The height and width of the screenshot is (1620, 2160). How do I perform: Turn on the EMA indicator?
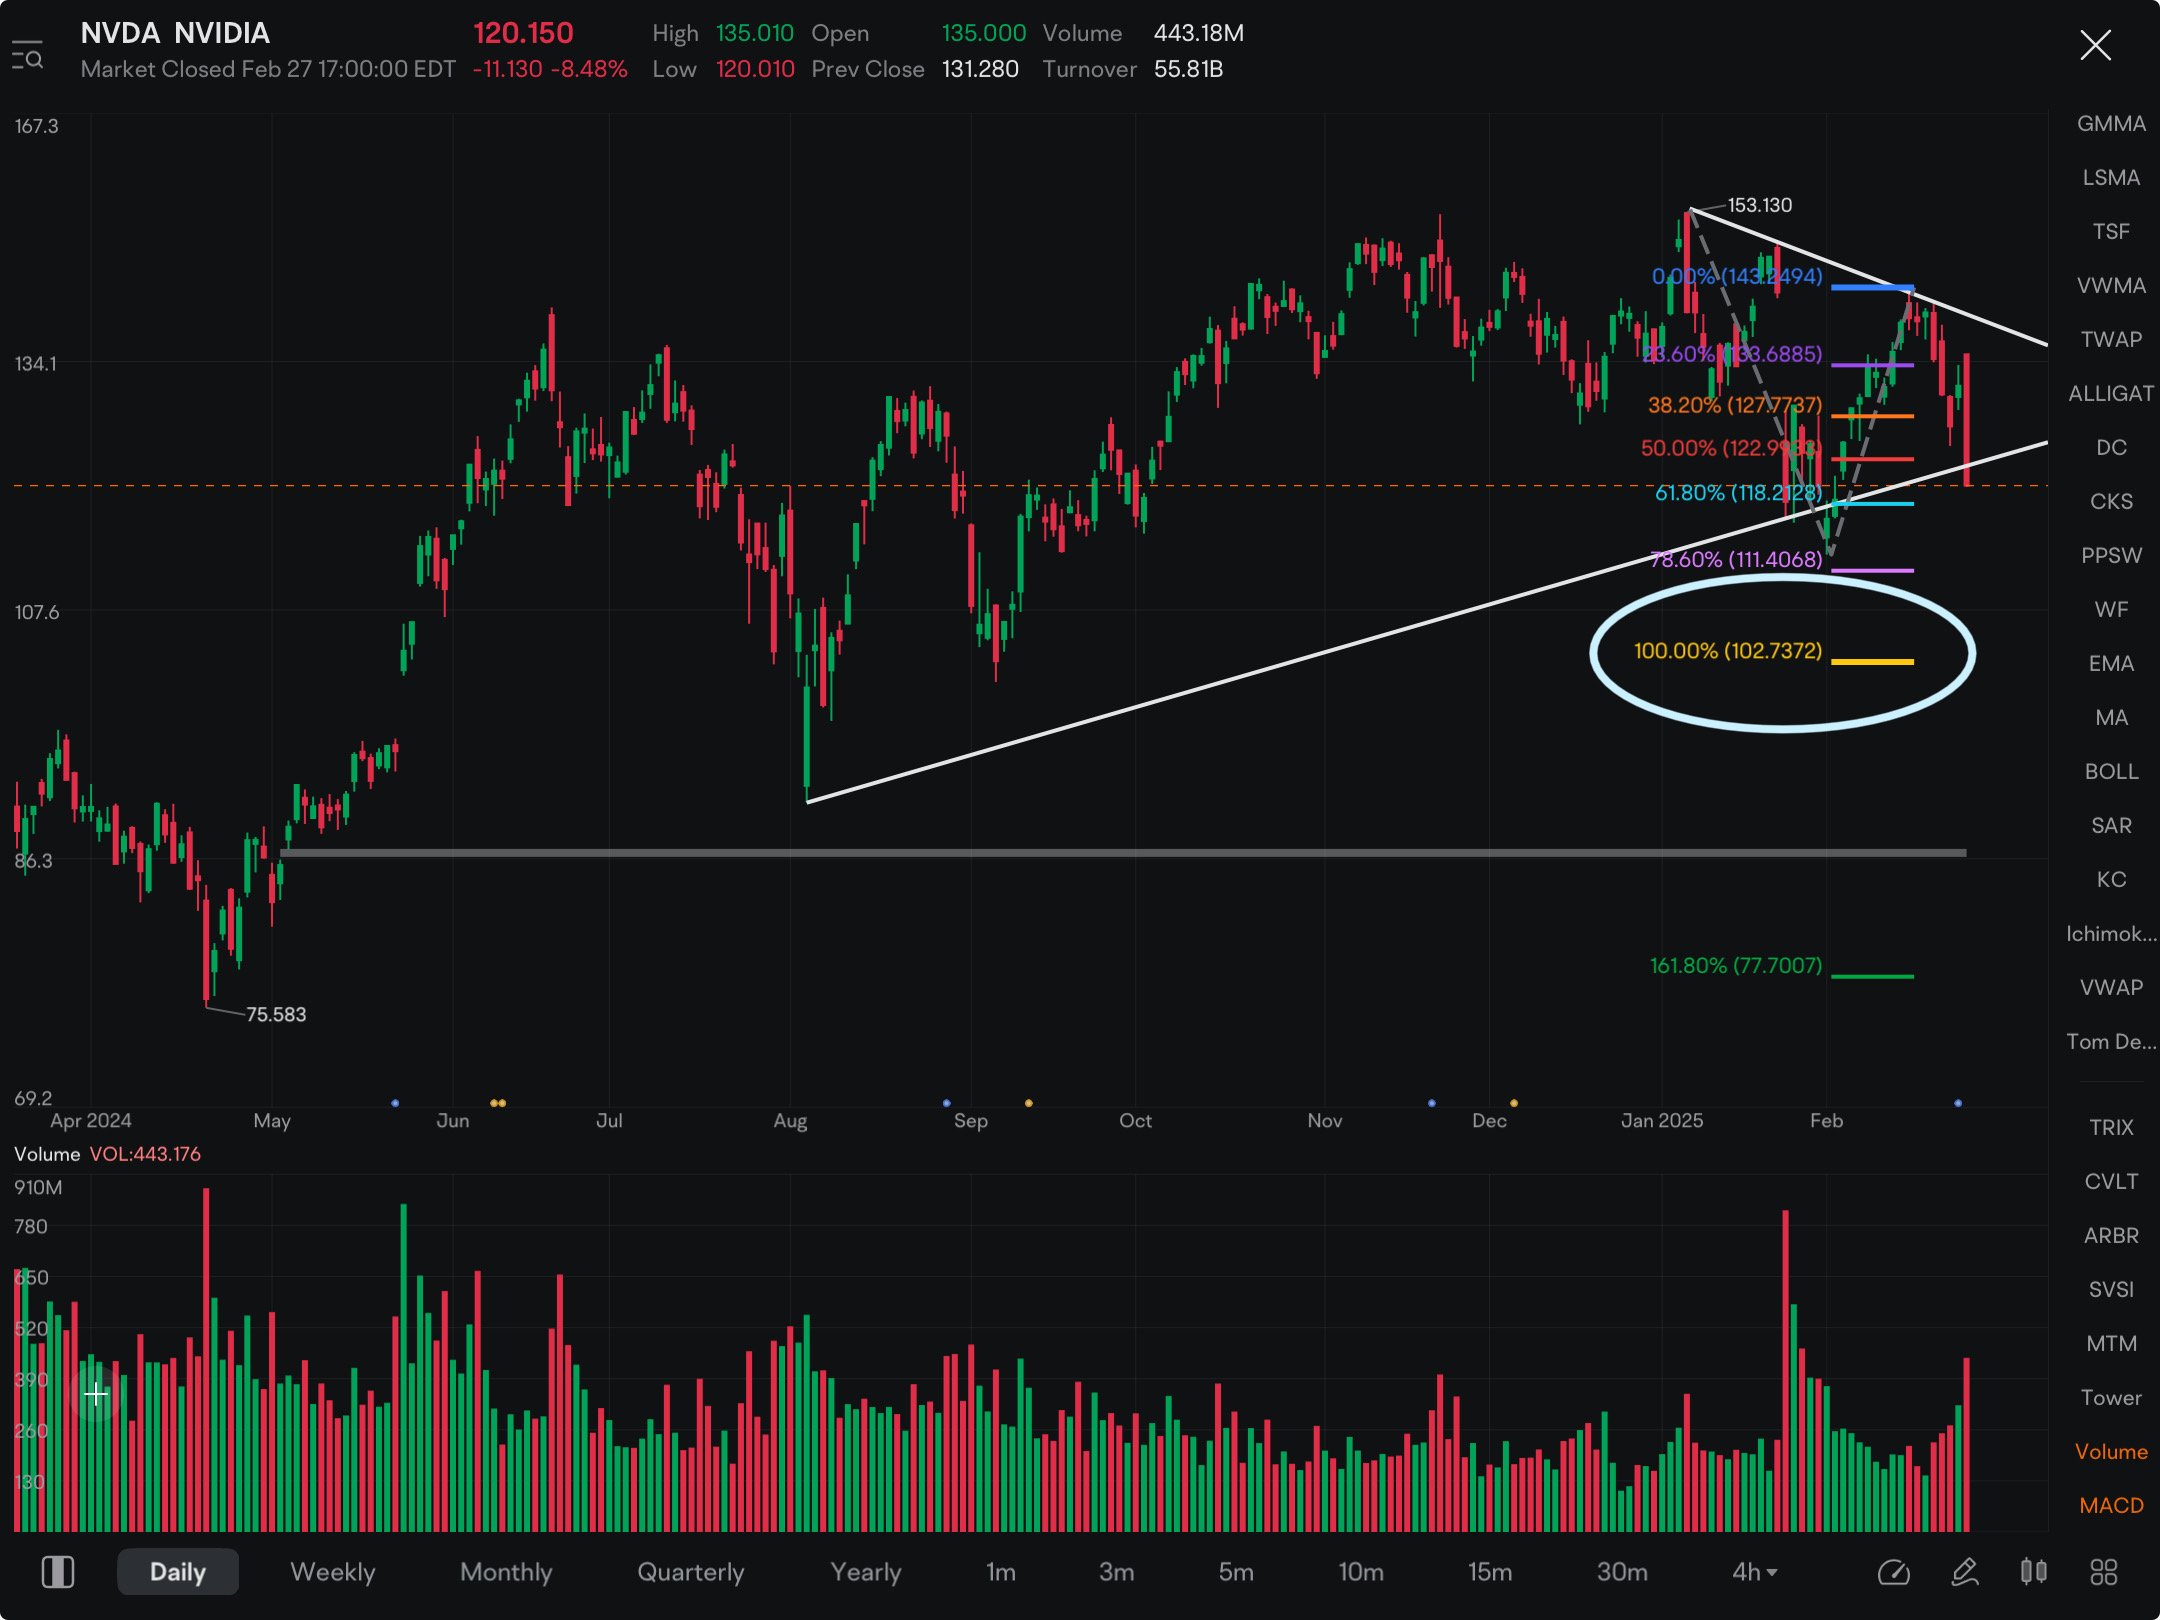click(2111, 664)
